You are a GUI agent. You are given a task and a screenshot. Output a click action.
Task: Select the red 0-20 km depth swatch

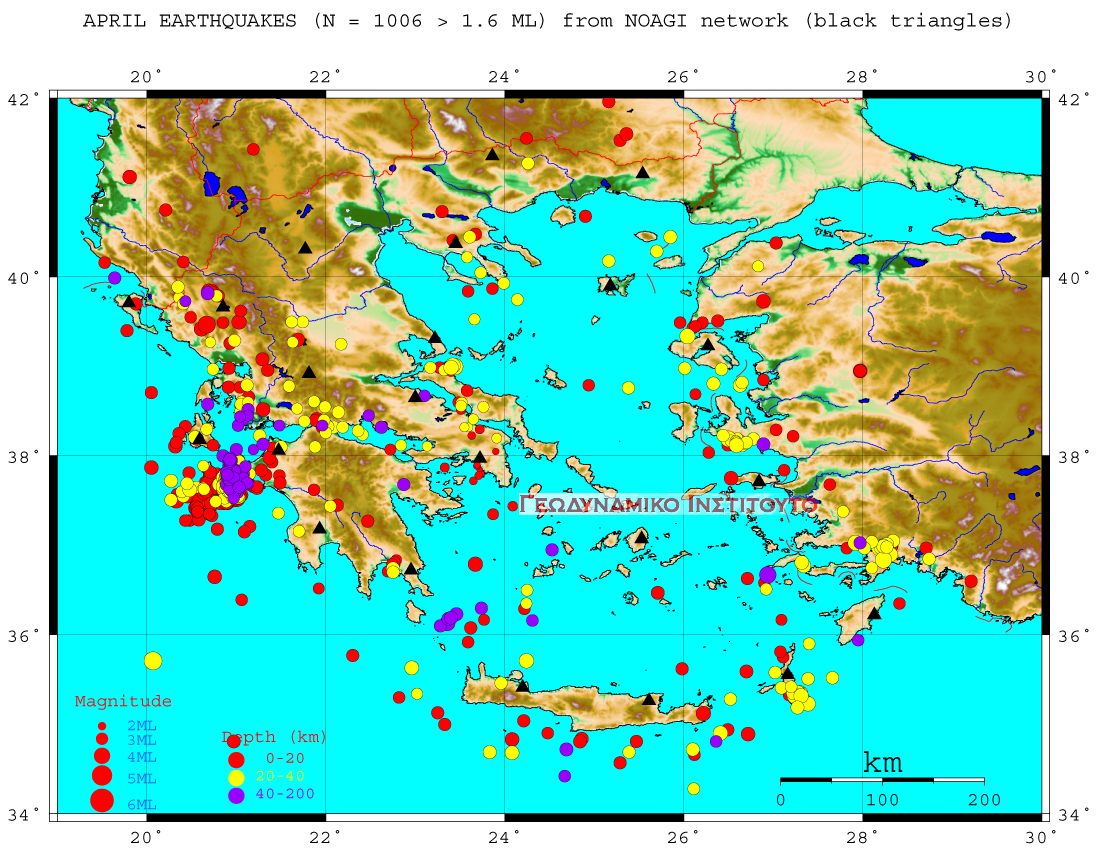[236, 760]
